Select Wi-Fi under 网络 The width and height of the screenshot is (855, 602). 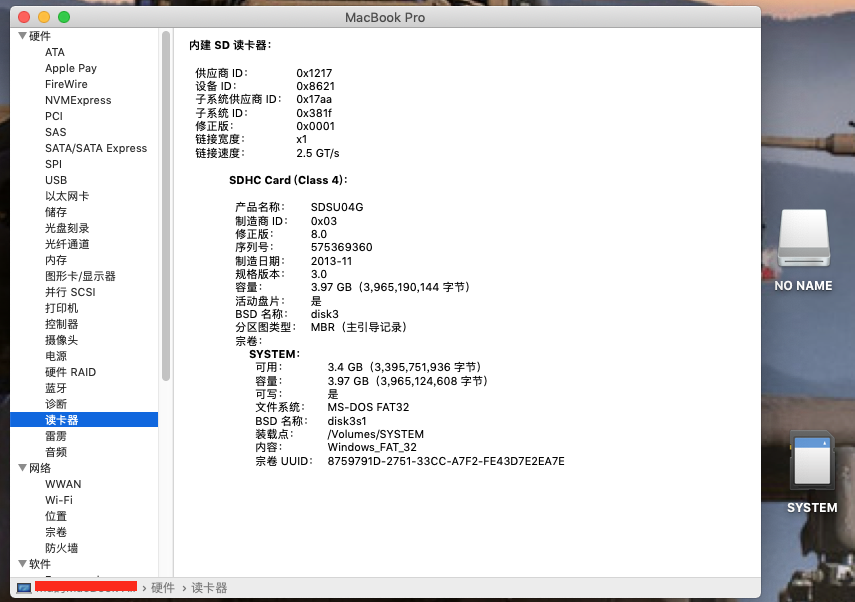59,500
